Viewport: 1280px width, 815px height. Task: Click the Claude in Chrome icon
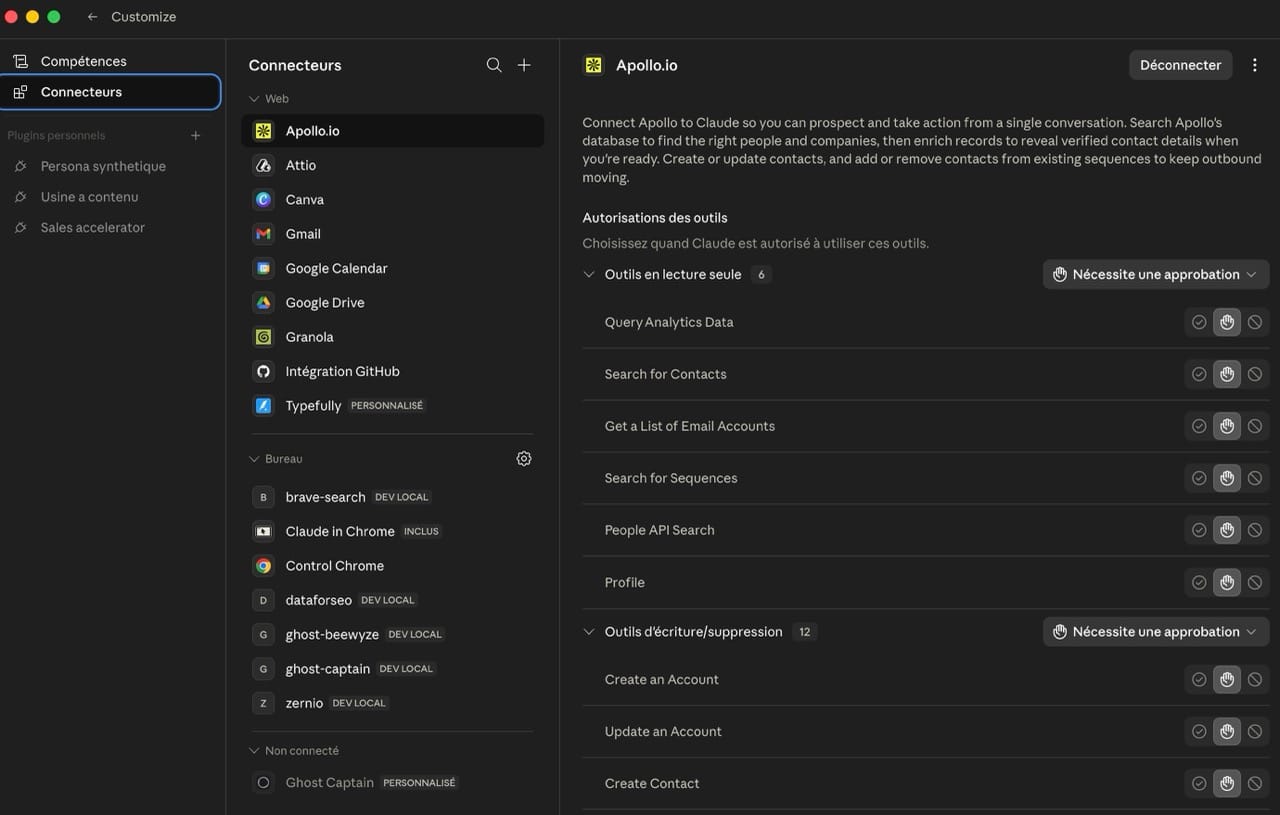[x=263, y=532]
